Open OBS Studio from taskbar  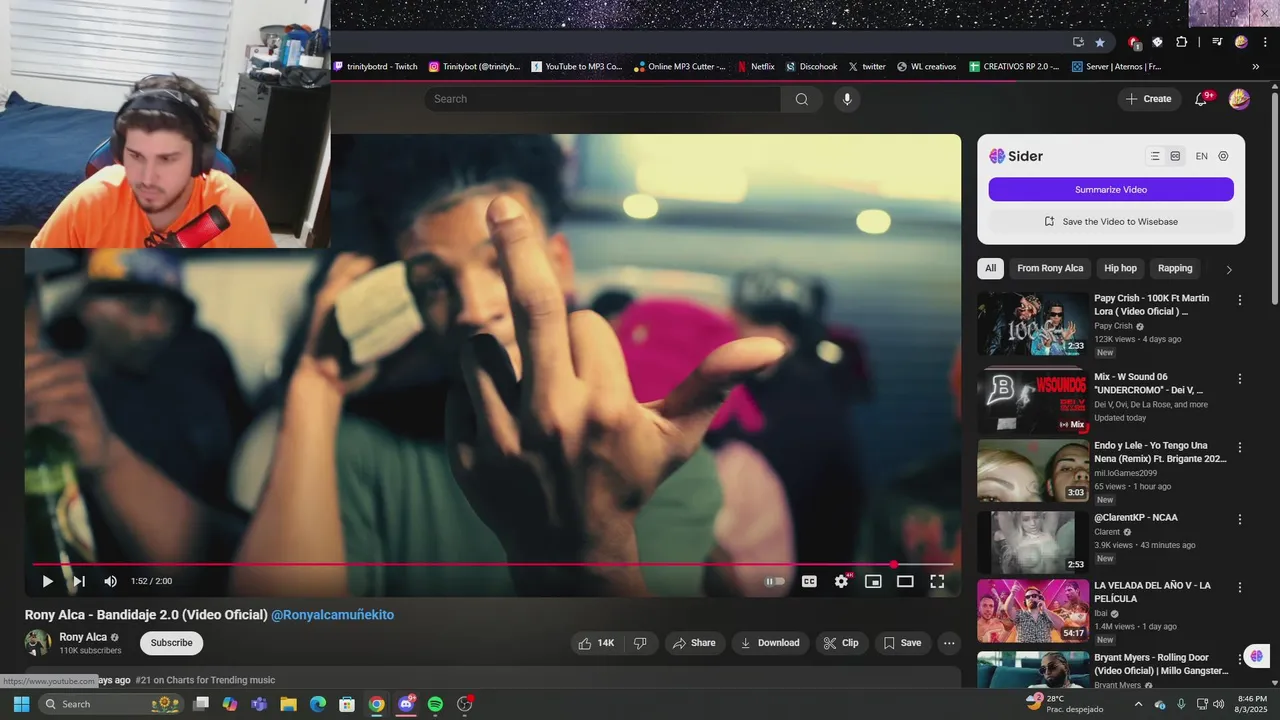tap(464, 704)
